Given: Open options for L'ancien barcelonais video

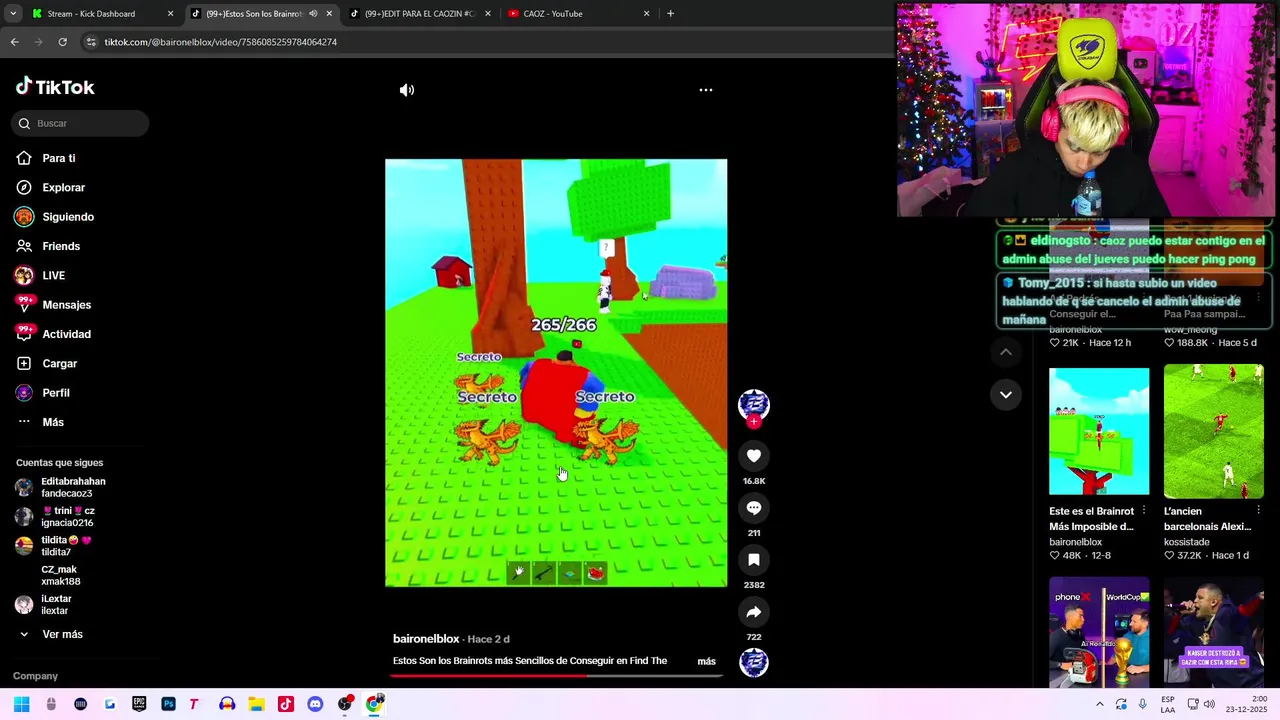Looking at the screenshot, I should 1258,511.
